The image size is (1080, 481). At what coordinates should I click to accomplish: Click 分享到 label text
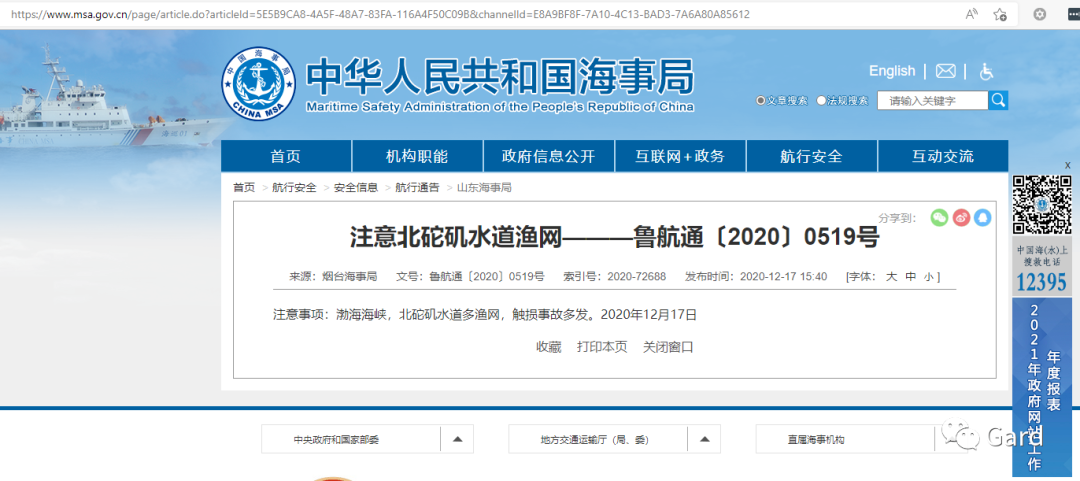897,218
